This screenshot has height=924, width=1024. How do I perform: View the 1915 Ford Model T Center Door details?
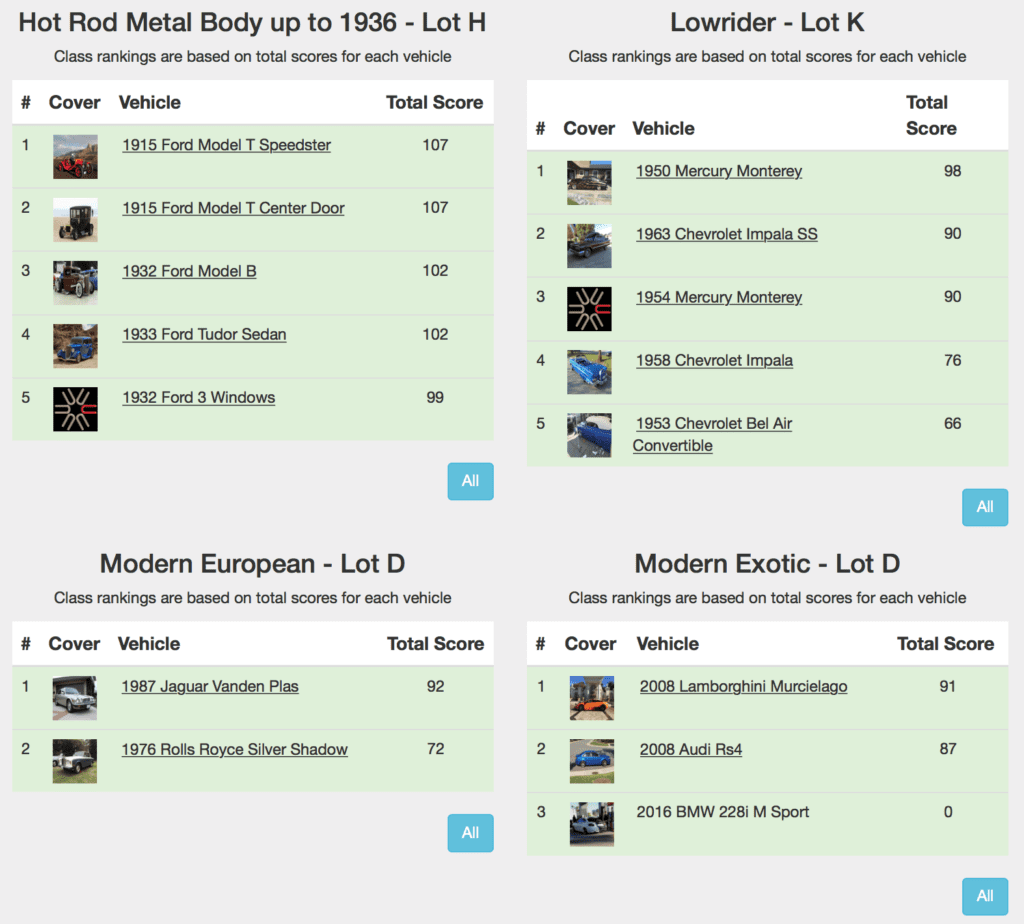click(232, 207)
